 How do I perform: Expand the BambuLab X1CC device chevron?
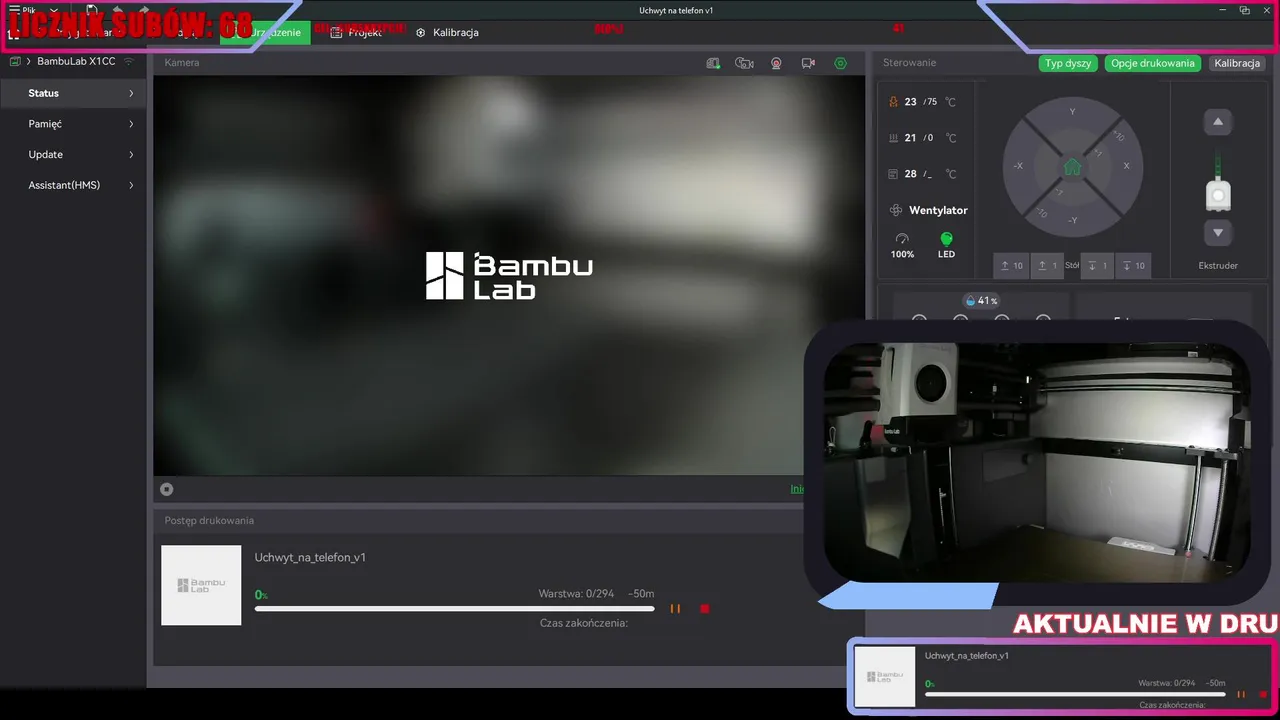coord(29,61)
